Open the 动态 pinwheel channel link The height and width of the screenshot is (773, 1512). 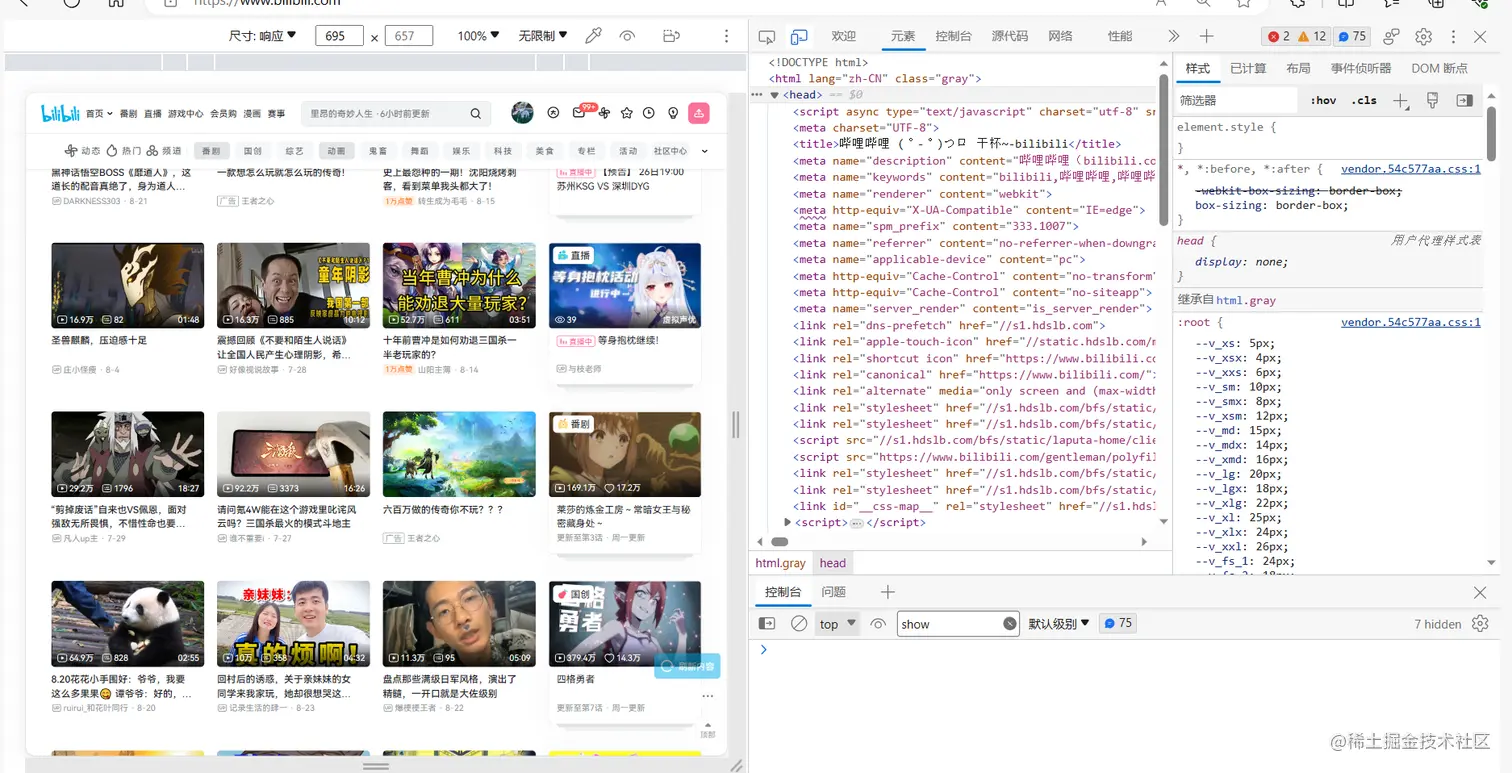point(83,151)
